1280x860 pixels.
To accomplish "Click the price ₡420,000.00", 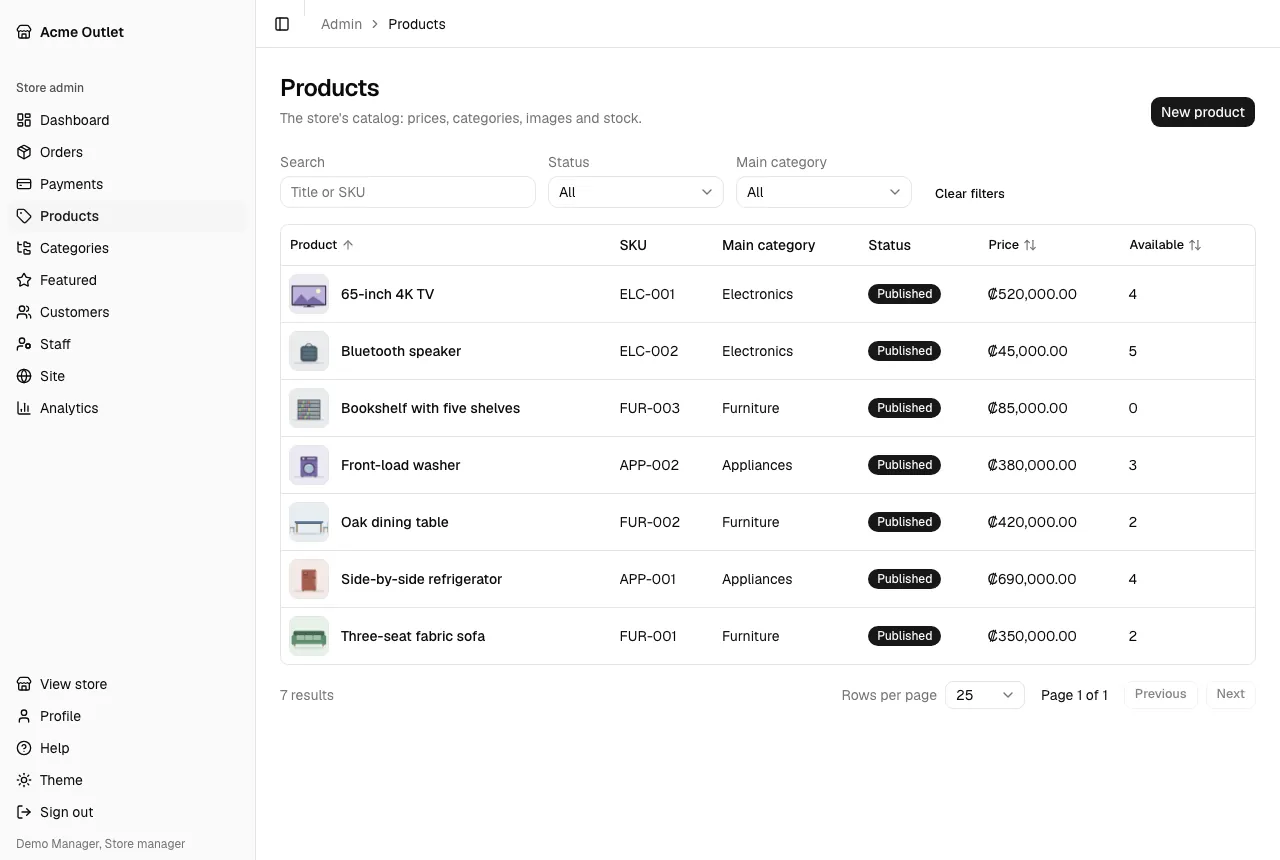I will coord(1032,522).
